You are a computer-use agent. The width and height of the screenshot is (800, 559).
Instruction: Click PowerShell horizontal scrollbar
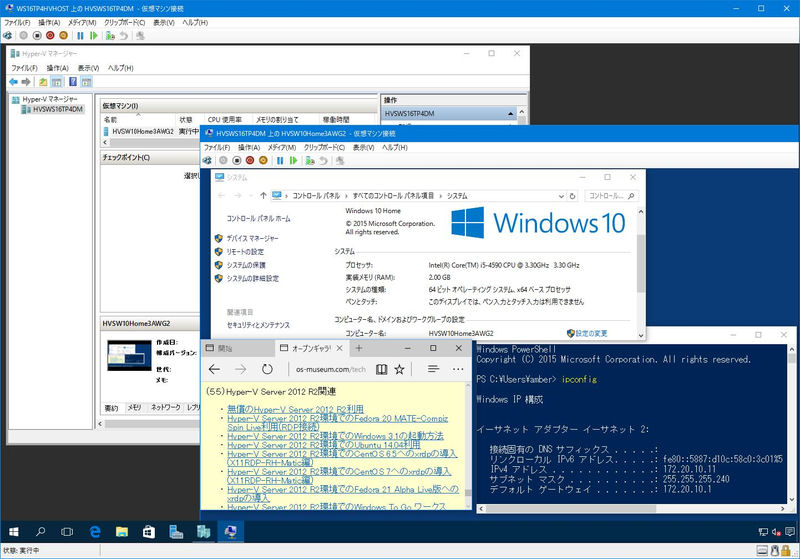click(x=569, y=509)
